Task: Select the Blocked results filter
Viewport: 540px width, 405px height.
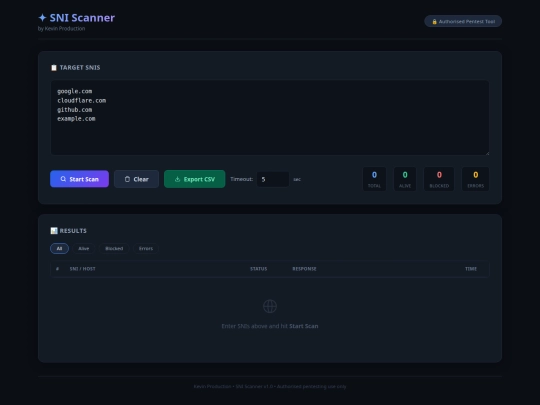Action: pos(114,248)
